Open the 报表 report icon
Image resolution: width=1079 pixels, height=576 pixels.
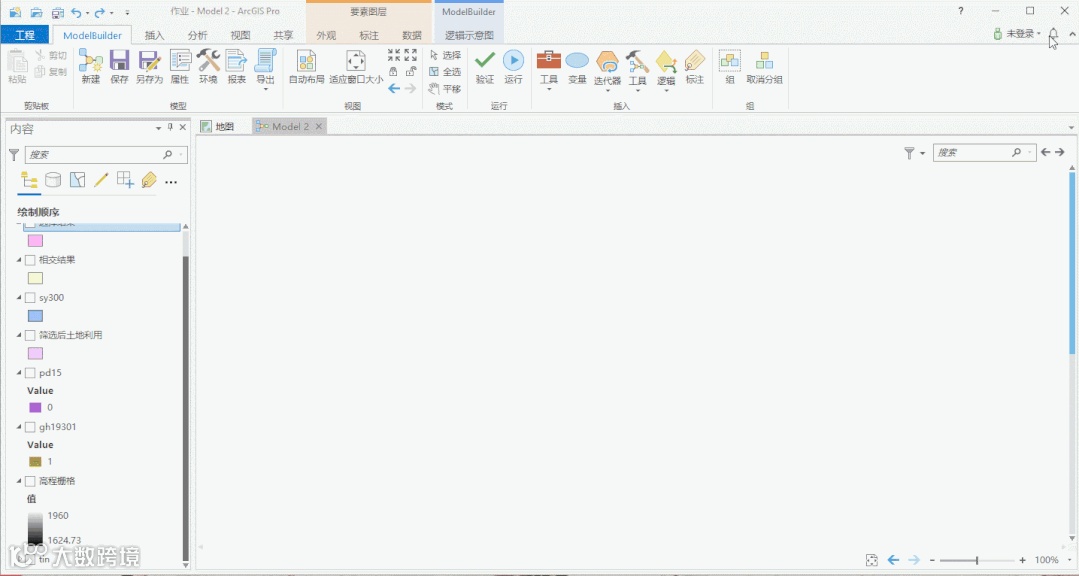237,67
